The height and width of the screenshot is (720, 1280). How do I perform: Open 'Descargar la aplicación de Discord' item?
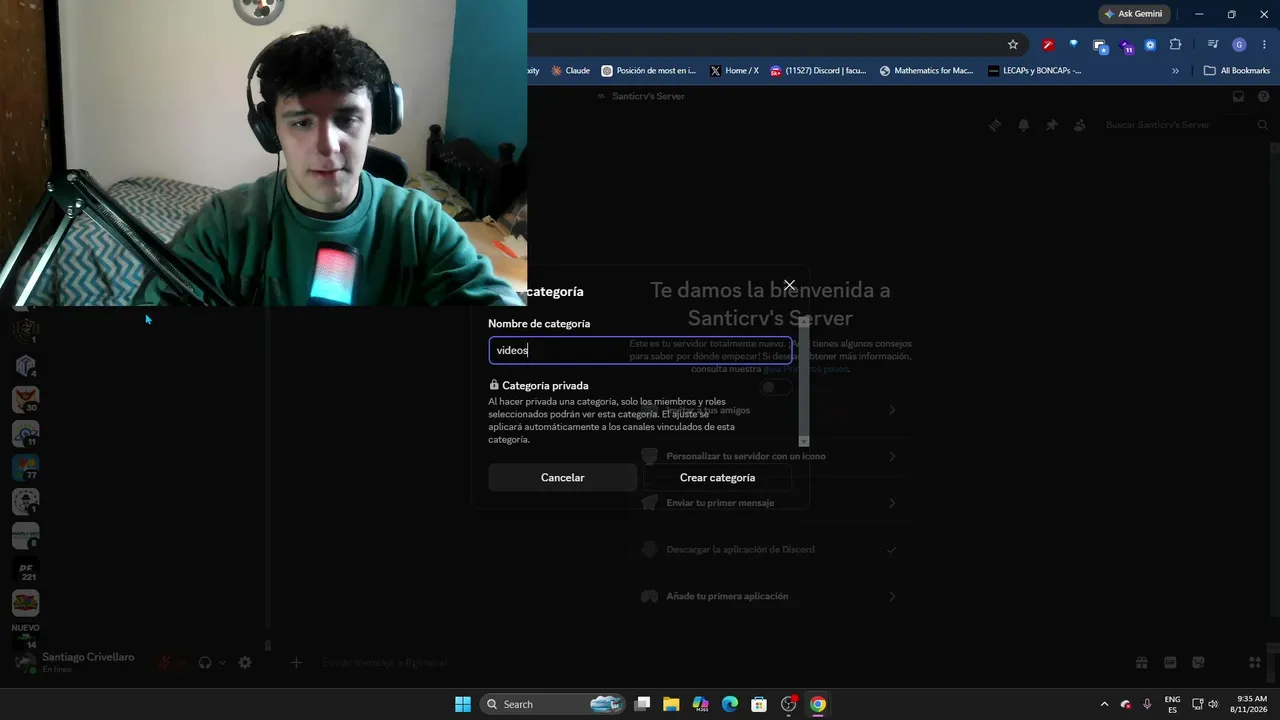coord(770,549)
